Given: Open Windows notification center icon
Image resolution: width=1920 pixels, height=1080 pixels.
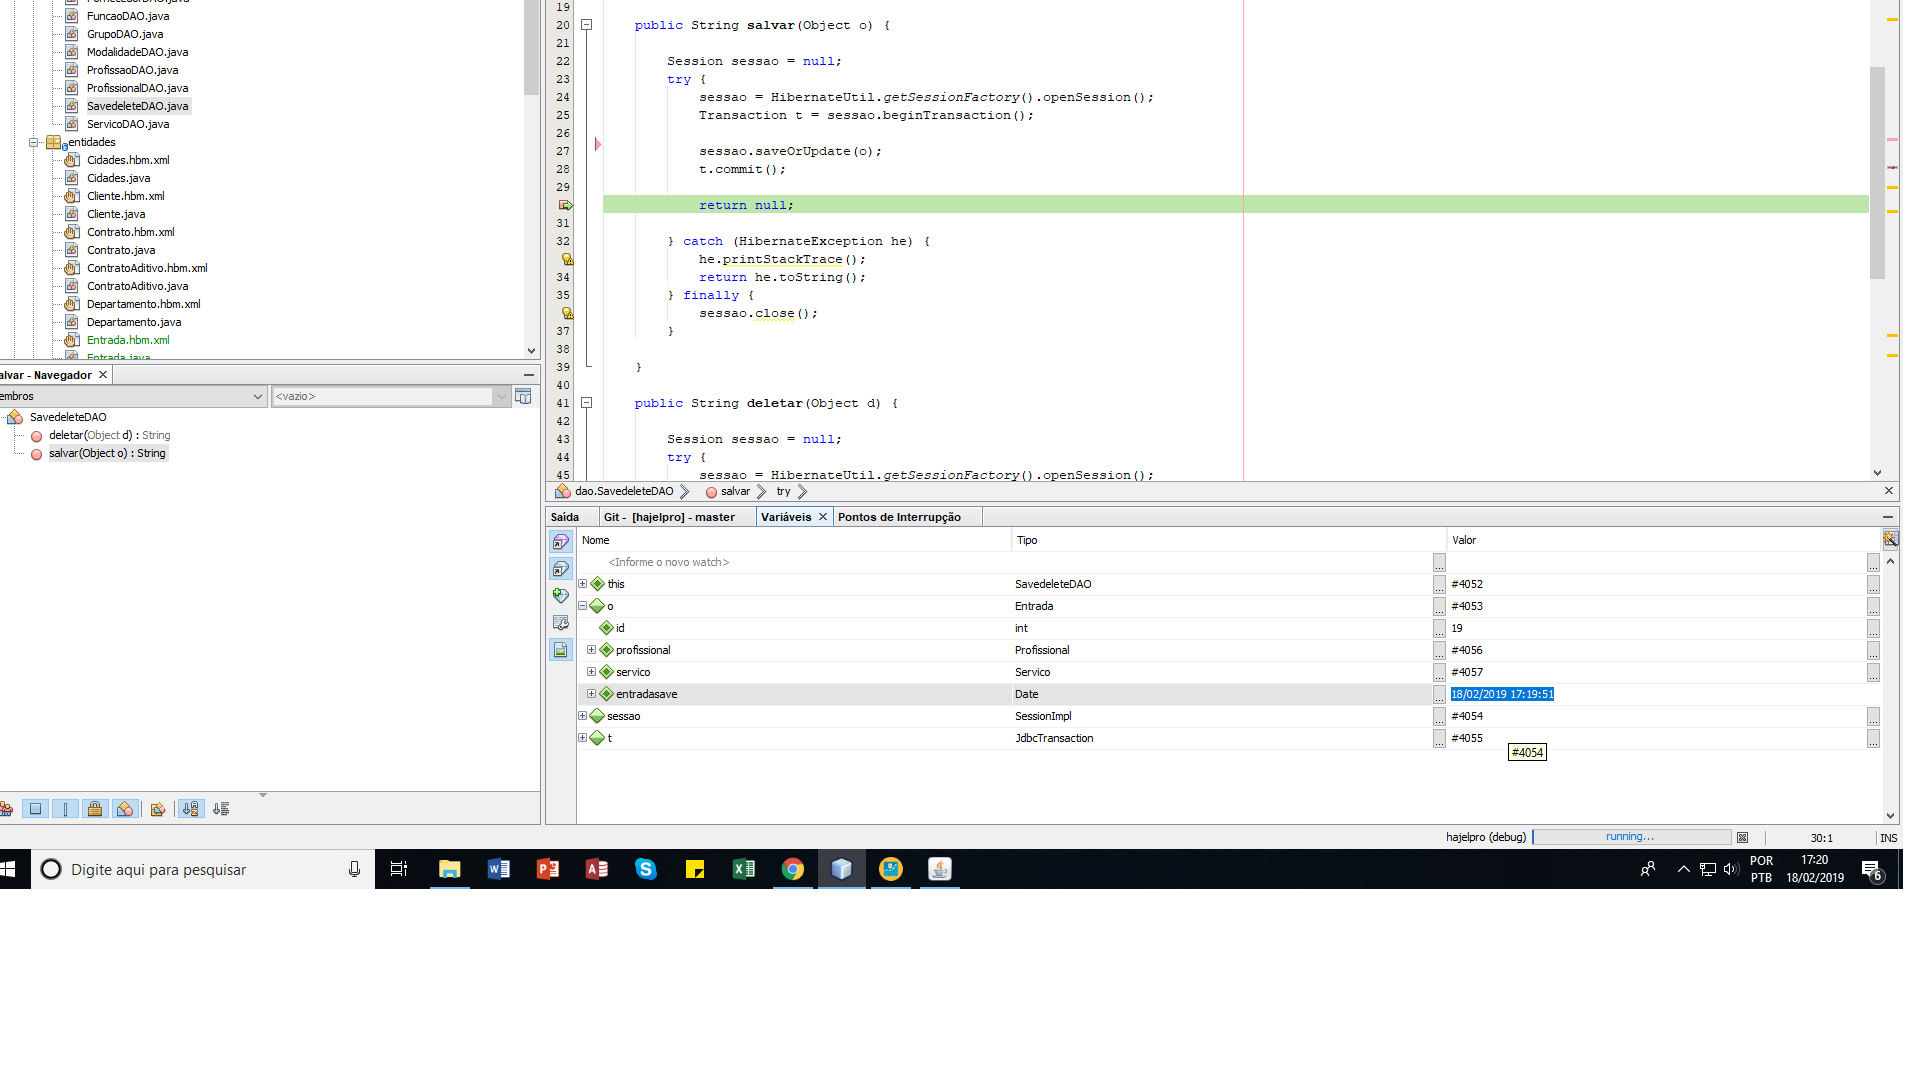Looking at the screenshot, I should [x=1872, y=870].
